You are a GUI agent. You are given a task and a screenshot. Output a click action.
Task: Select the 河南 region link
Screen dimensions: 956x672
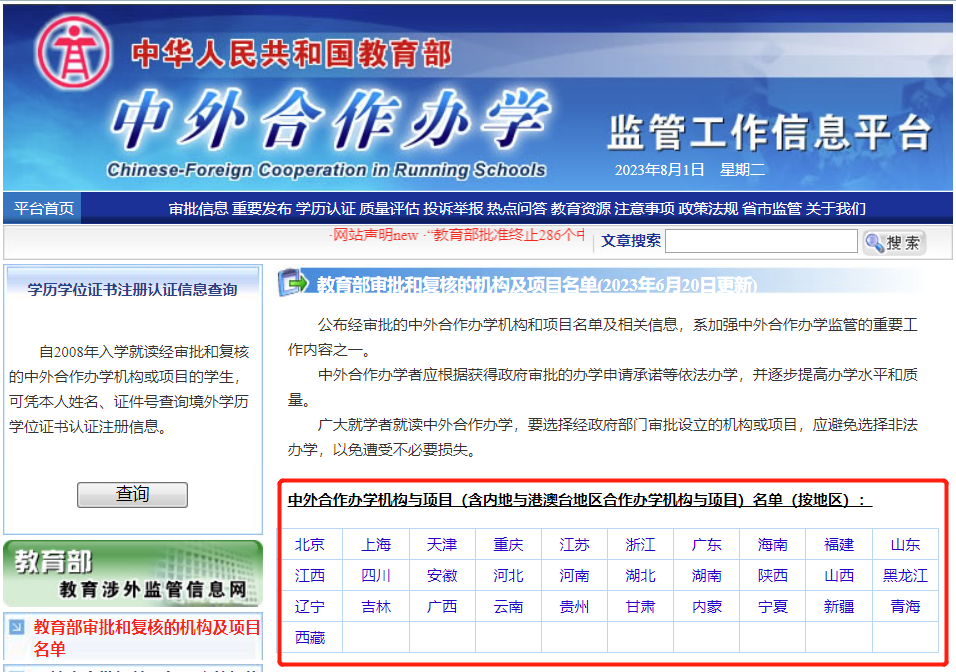click(574, 576)
